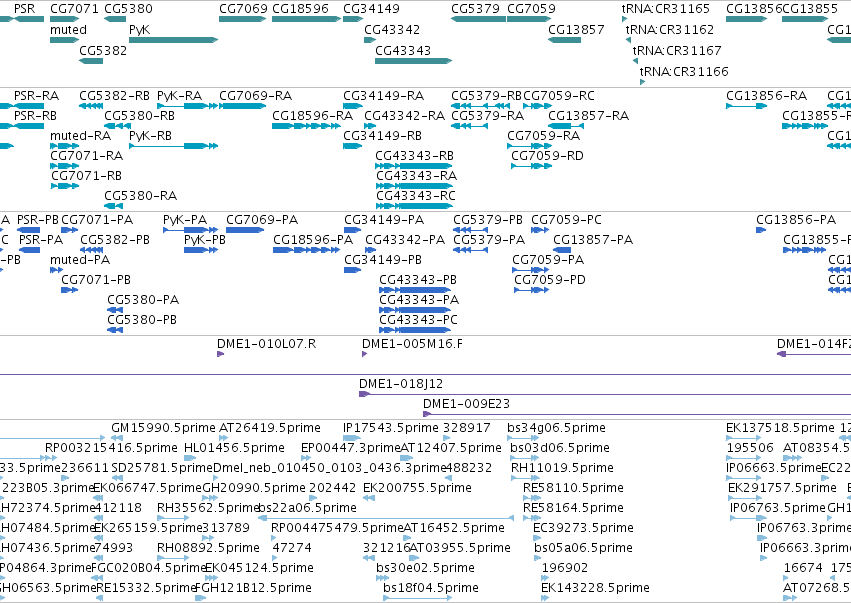Screen dimensions: 851x603
Task: Open the CG18596 gene feature in top track
Action: tap(307, 19)
